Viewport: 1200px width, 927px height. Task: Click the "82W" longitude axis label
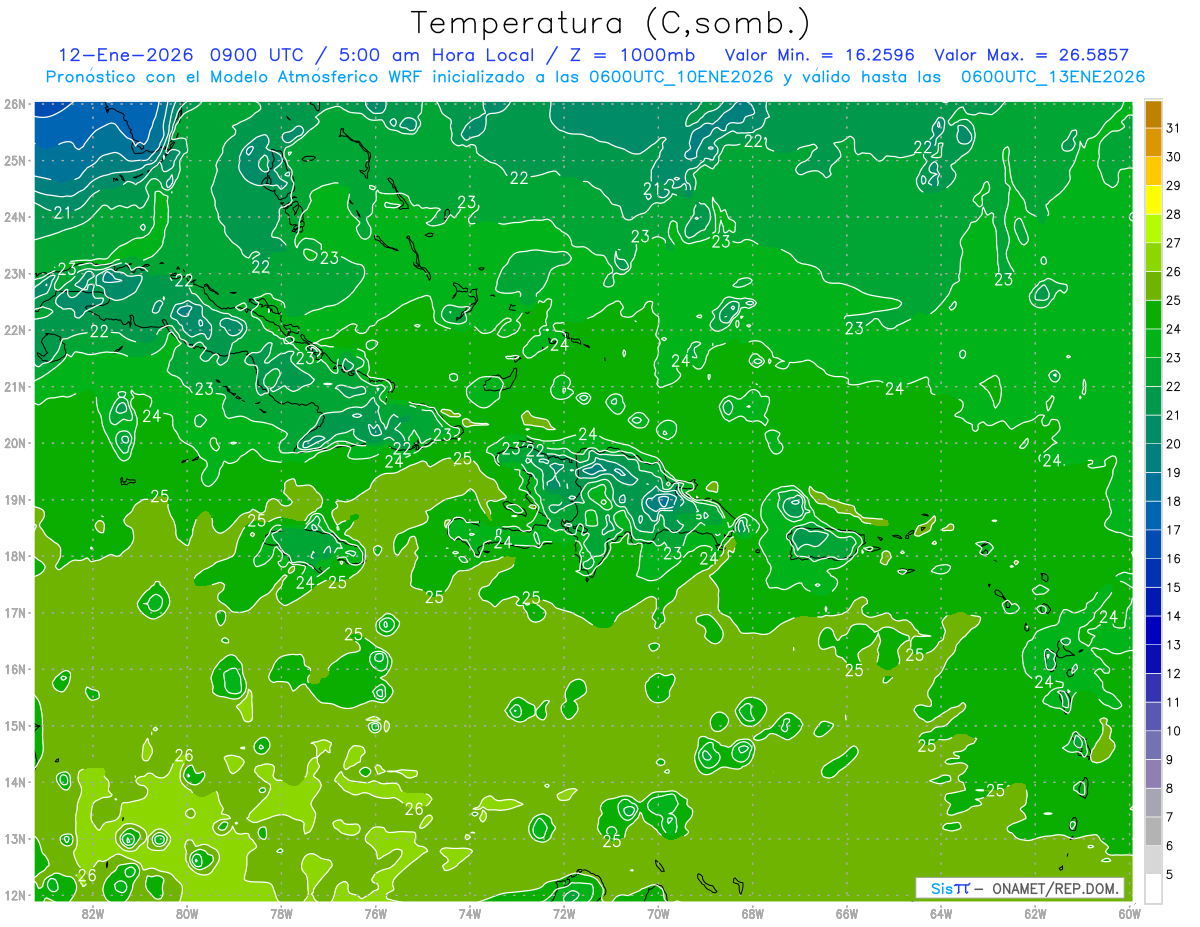93,913
